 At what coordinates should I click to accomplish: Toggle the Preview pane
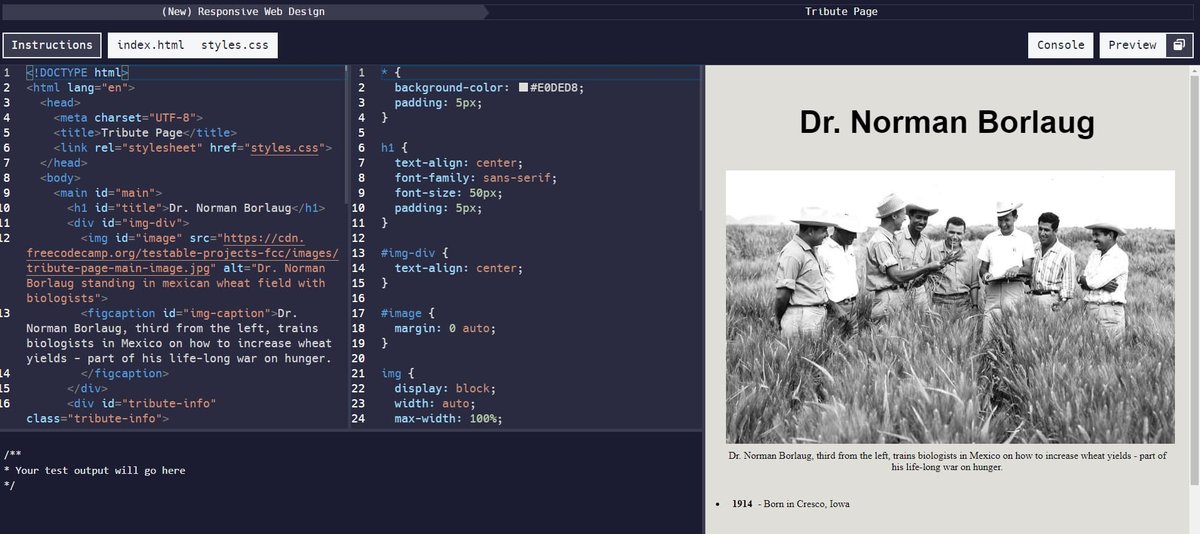pyautogui.click(x=1132, y=45)
